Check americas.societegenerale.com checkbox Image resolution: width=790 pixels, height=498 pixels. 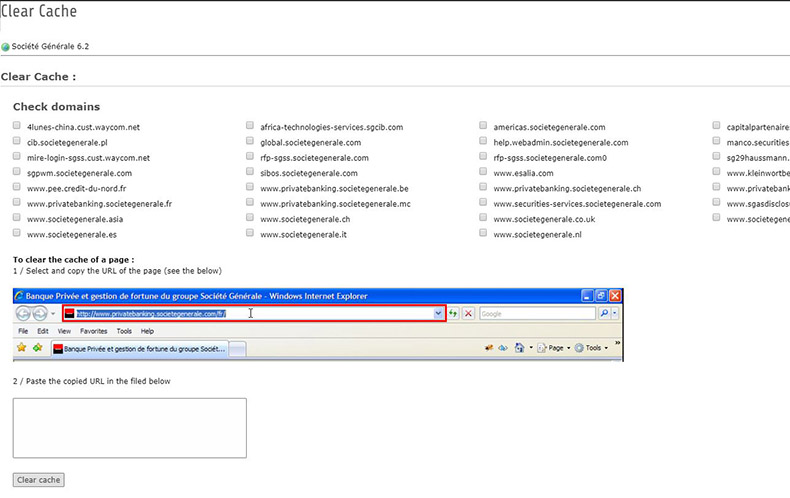[x=483, y=126]
